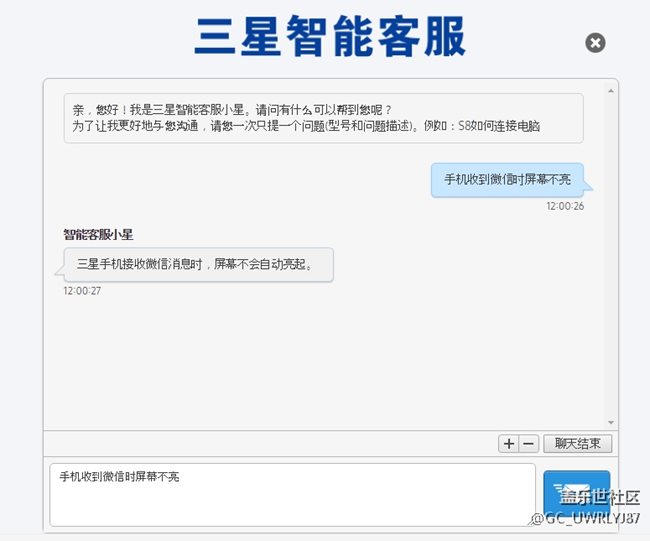Select the bot reply about 屏幕不会自动亮起
Image resolution: width=650 pixels, height=541 pixels.
pos(199,264)
